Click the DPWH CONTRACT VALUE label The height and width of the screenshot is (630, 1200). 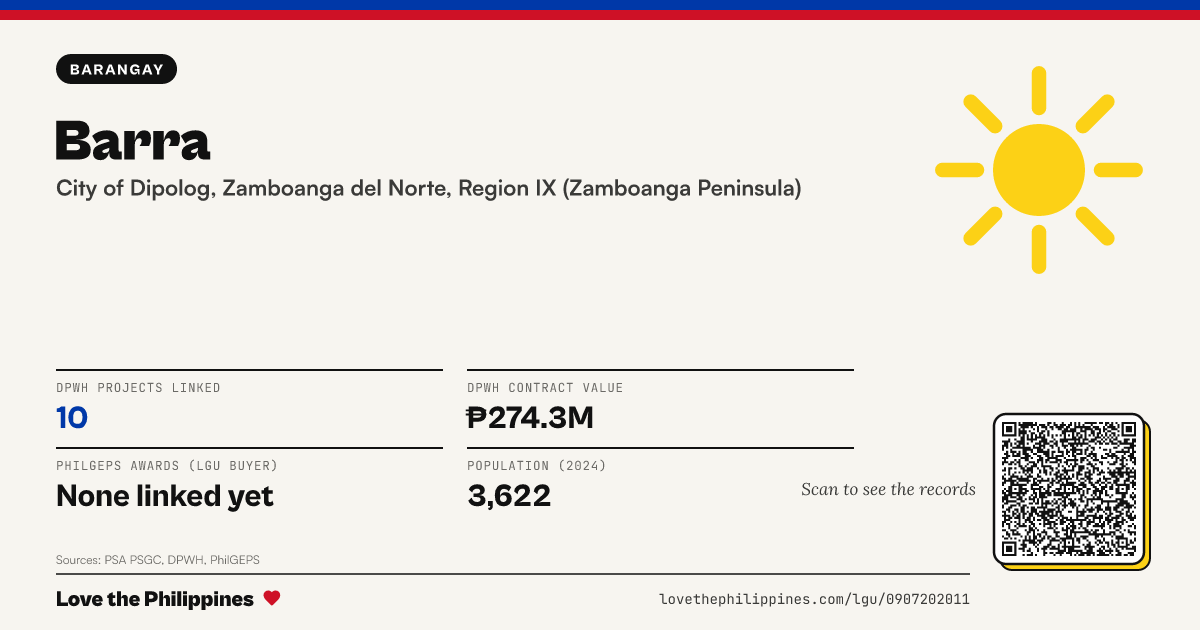pos(545,388)
